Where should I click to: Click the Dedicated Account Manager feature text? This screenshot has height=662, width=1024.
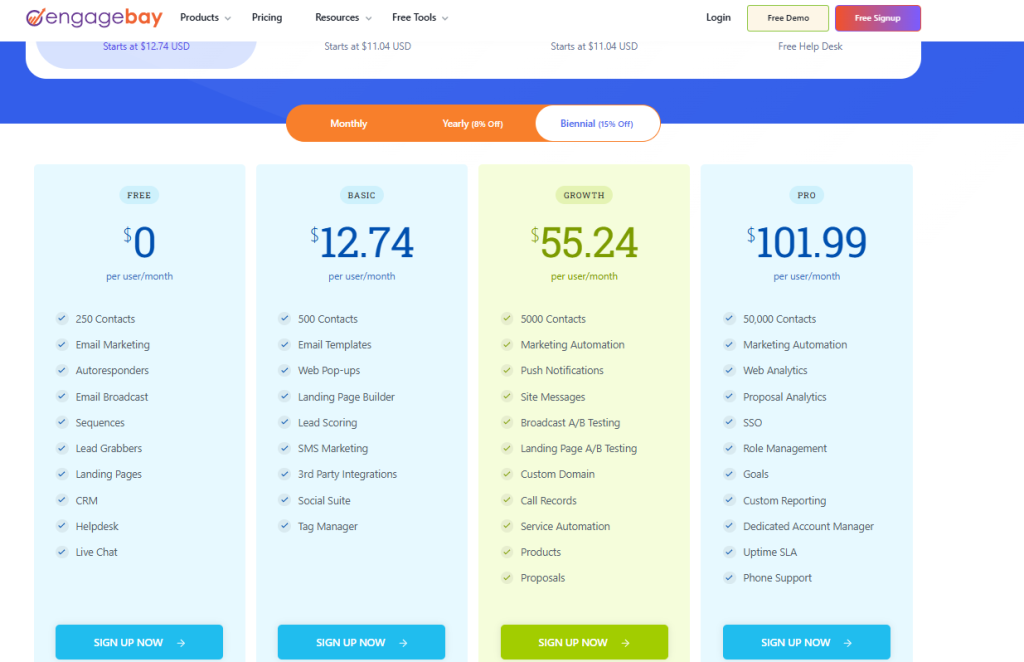808,526
